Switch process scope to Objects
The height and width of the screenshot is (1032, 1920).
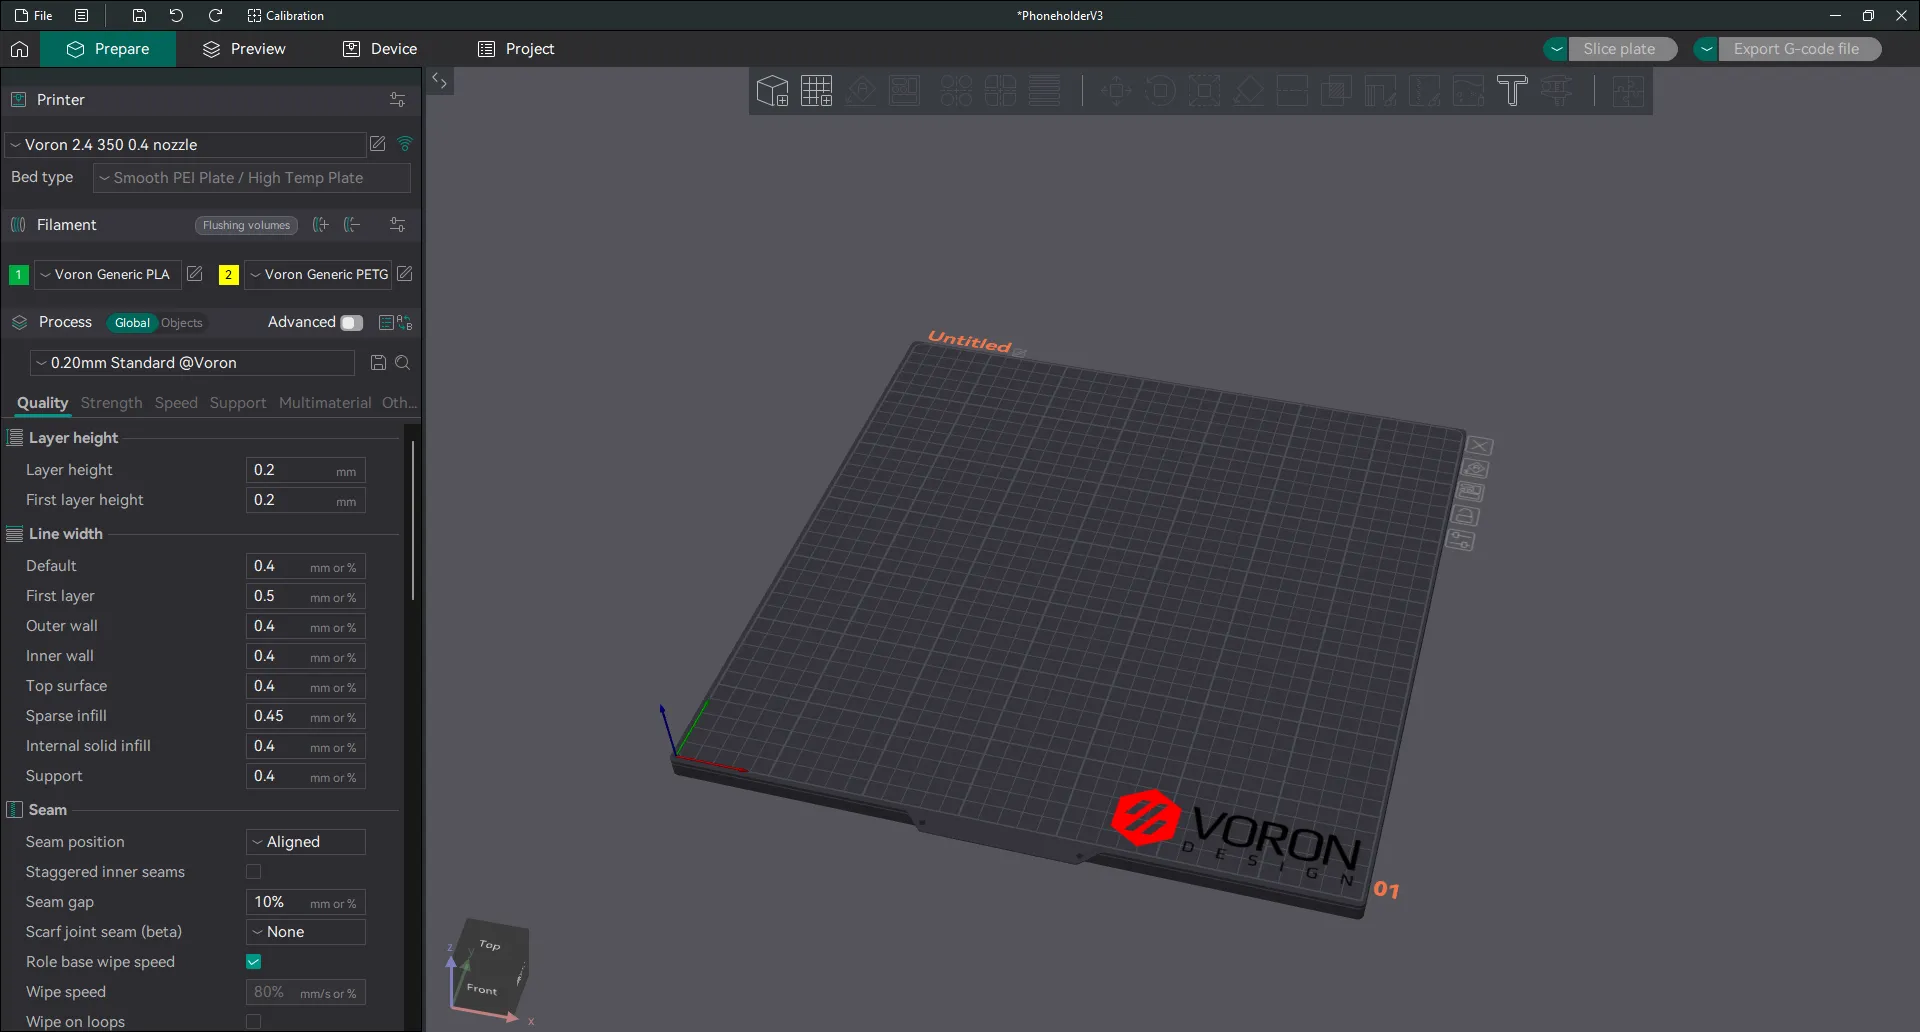pyautogui.click(x=182, y=323)
